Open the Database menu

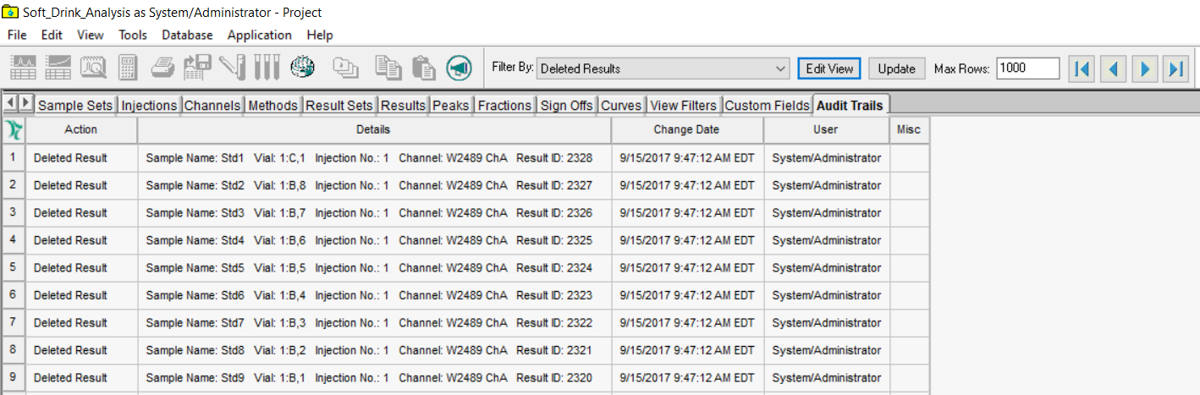tap(188, 34)
